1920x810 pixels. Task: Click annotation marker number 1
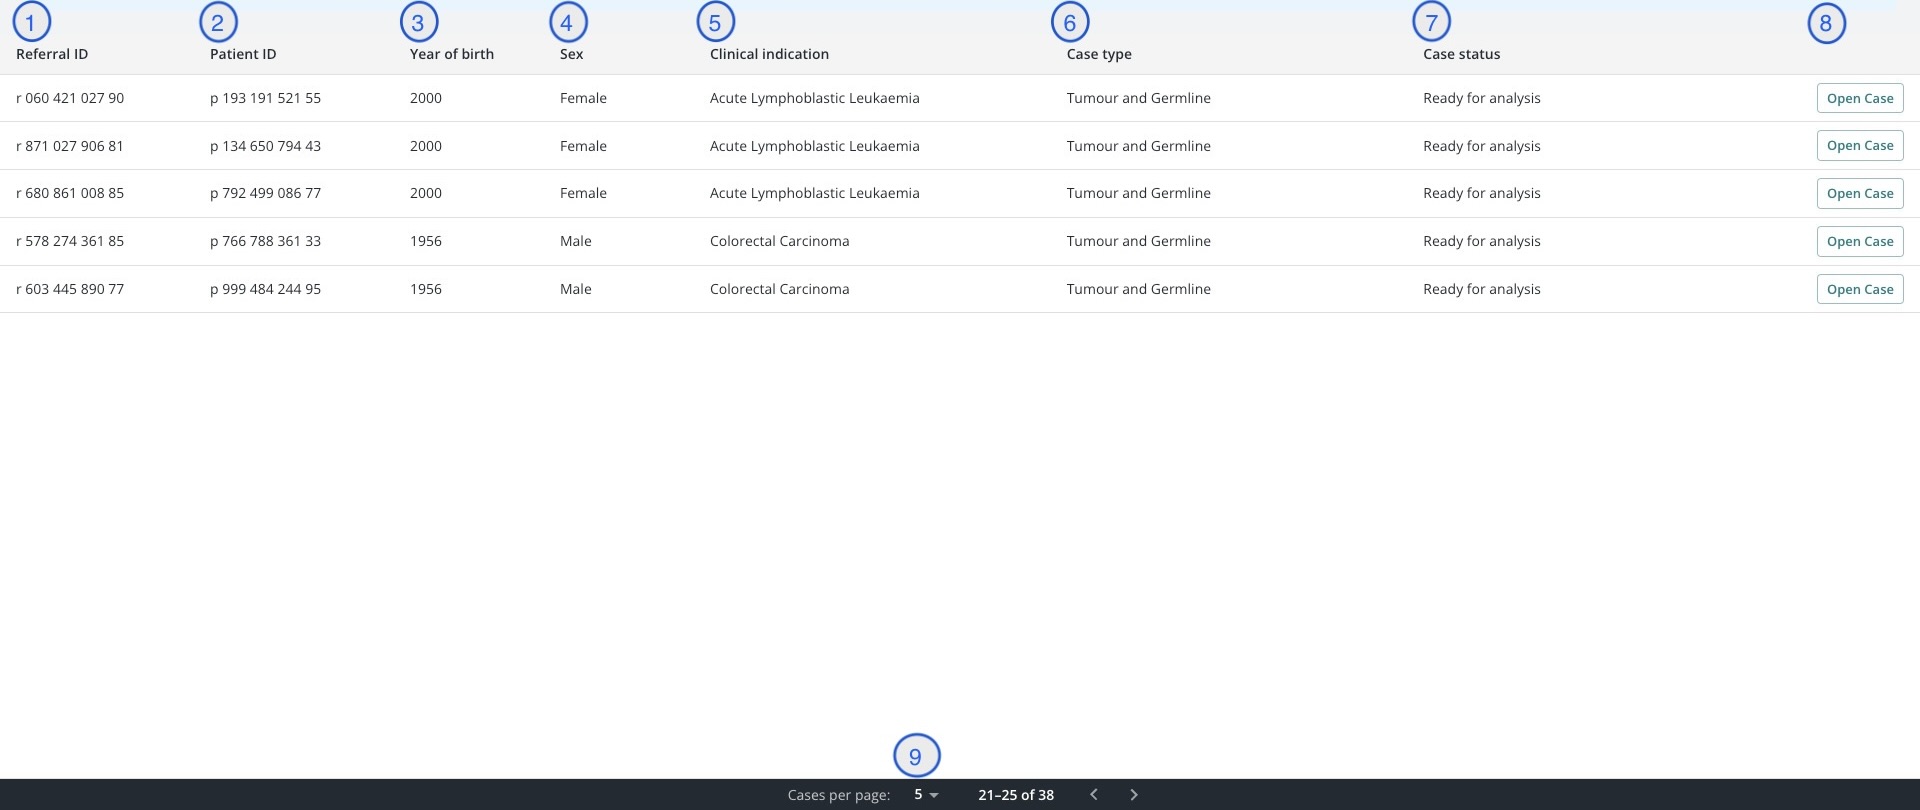point(31,22)
